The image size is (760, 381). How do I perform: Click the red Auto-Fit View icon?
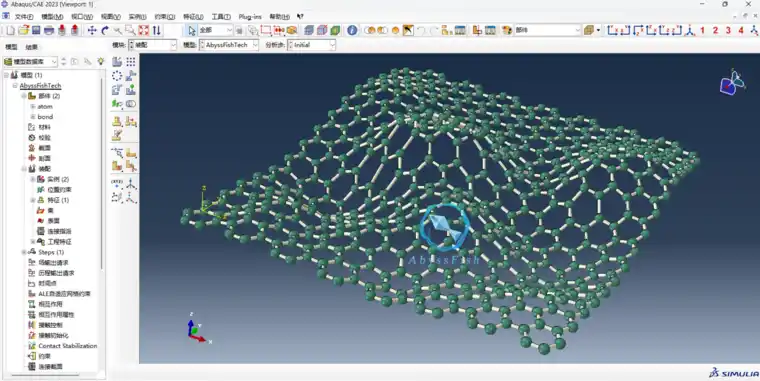(143, 31)
